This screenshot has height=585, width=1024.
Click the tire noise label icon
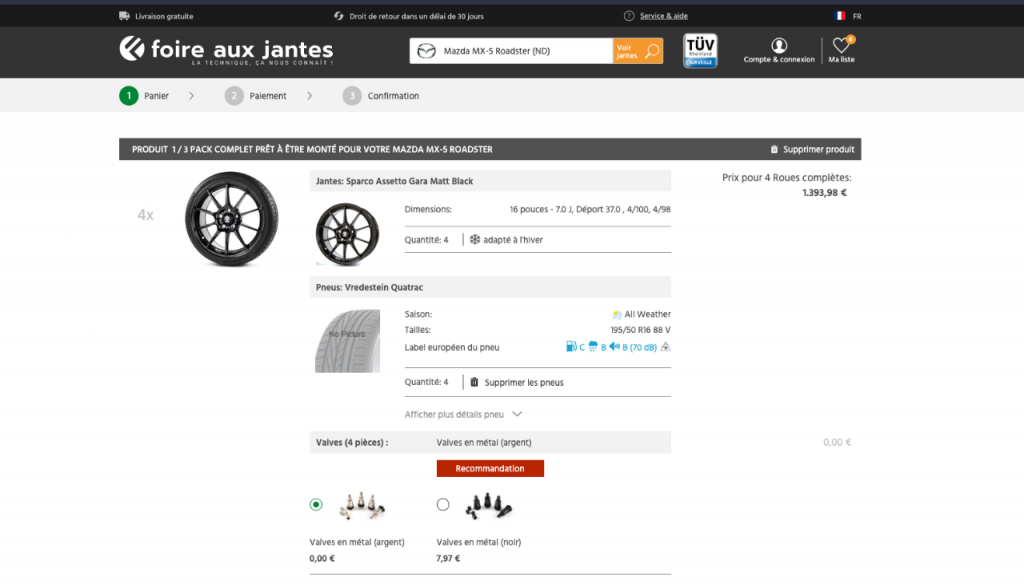614,347
